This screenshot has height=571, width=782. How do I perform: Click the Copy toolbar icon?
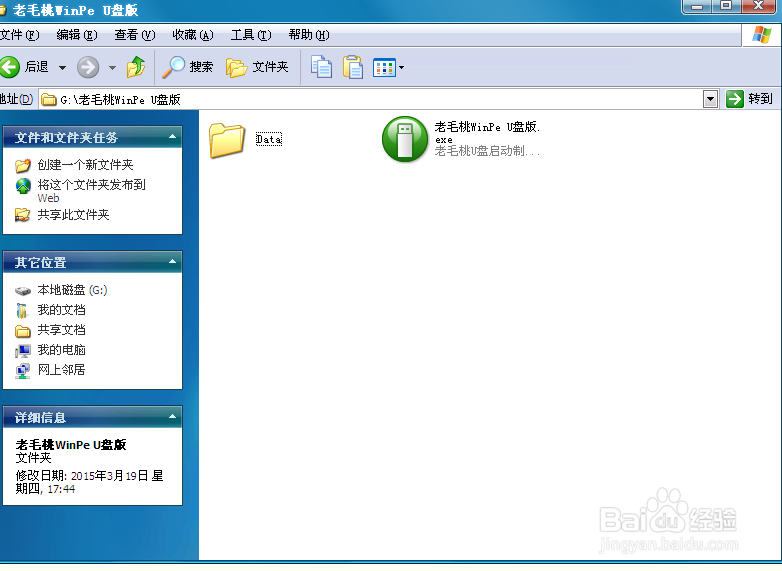pyautogui.click(x=321, y=67)
